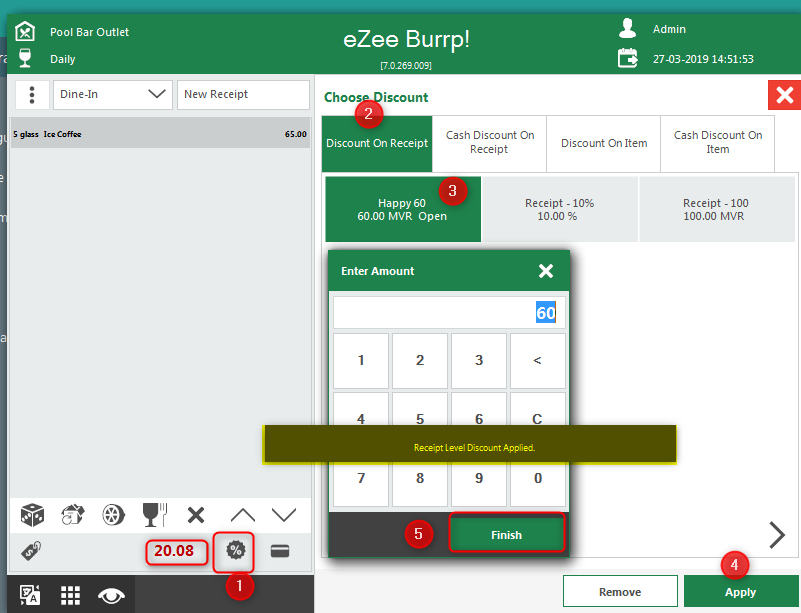Click the Pool Bar Outlet restaurant icon
801x613 pixels.
(25, 32)
